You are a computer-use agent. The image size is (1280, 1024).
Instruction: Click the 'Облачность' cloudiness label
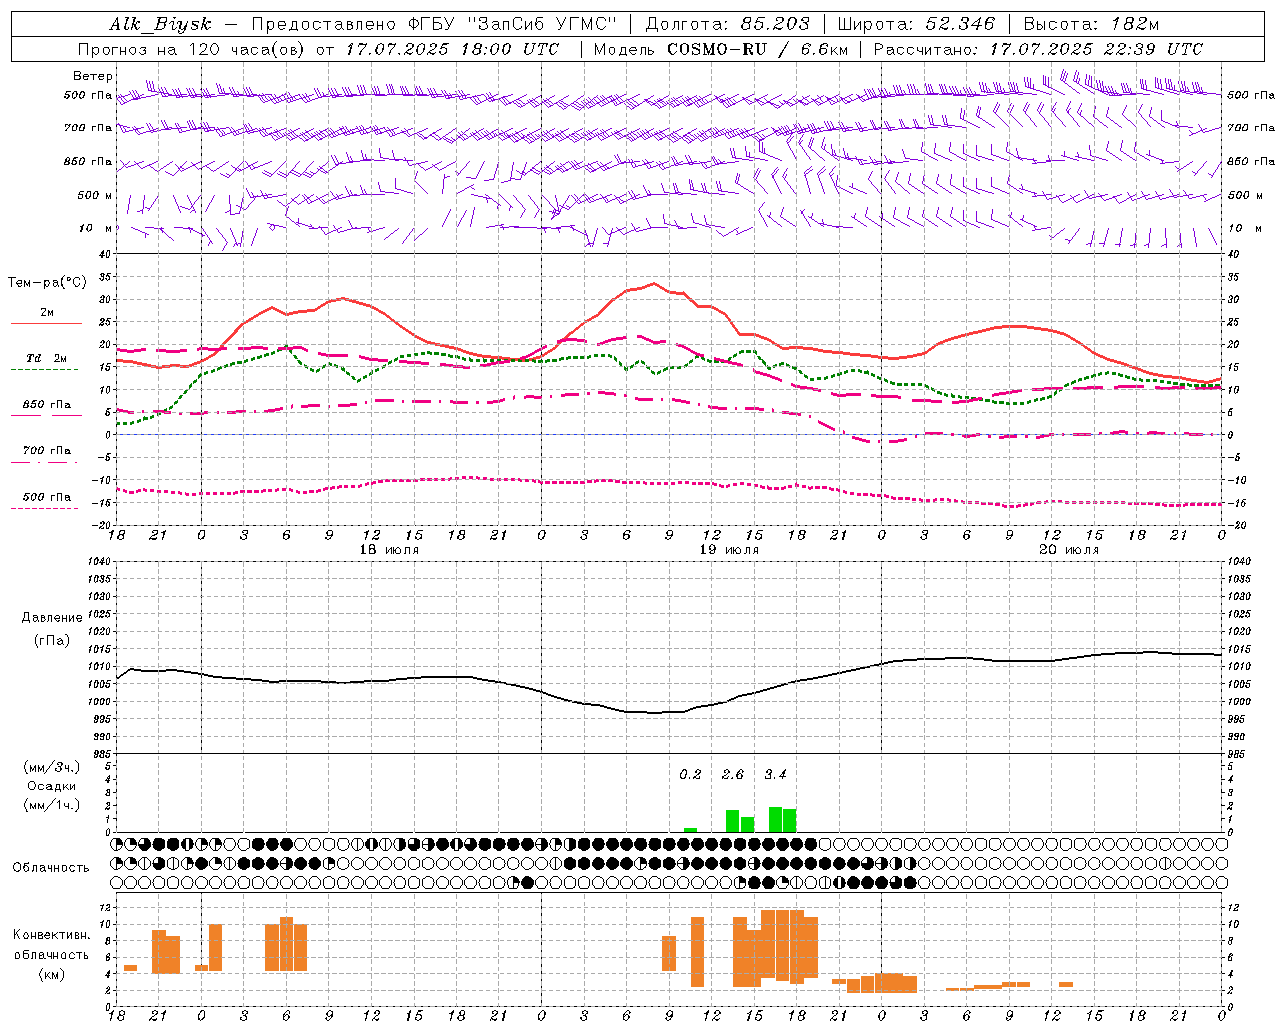click(50, 868)
